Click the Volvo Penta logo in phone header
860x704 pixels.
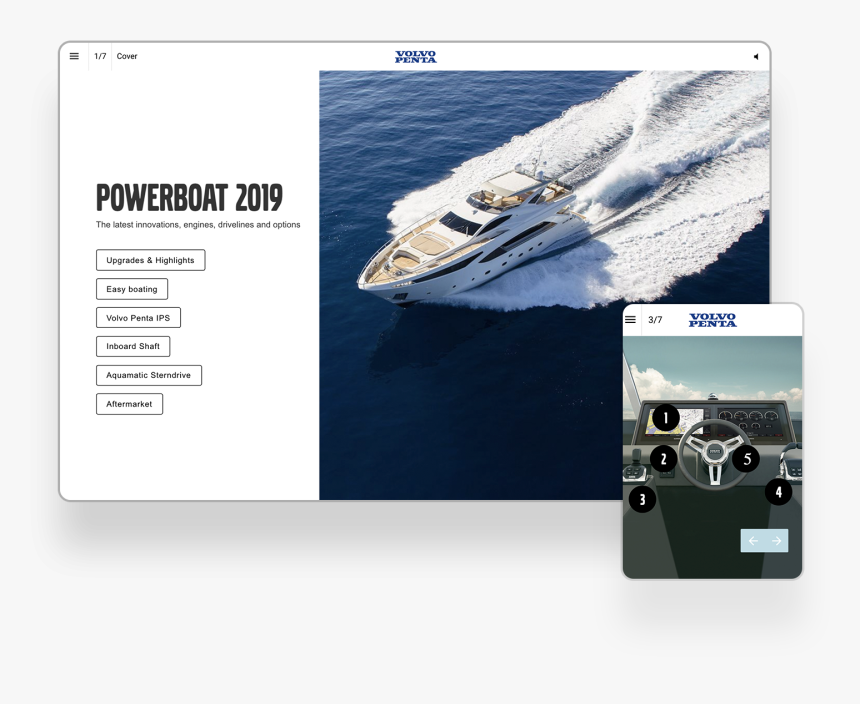pyautogui.click(x=712, y=320)
